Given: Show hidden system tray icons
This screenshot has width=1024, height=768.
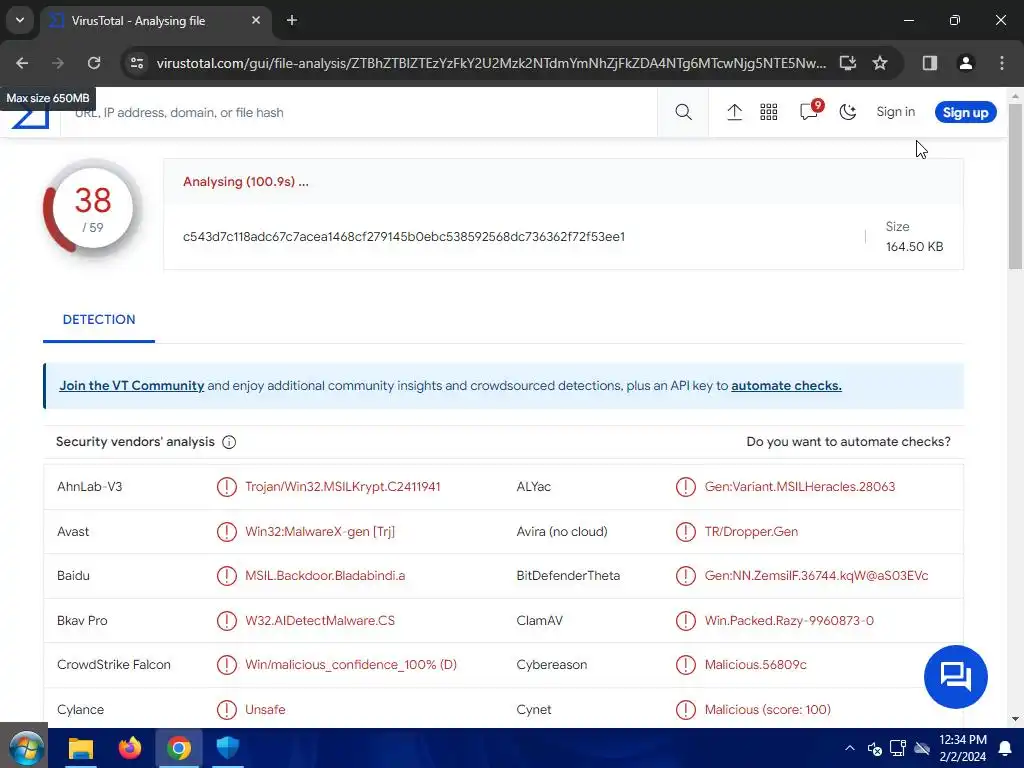Looking at the screenshot, I should [x=850, y=748].
